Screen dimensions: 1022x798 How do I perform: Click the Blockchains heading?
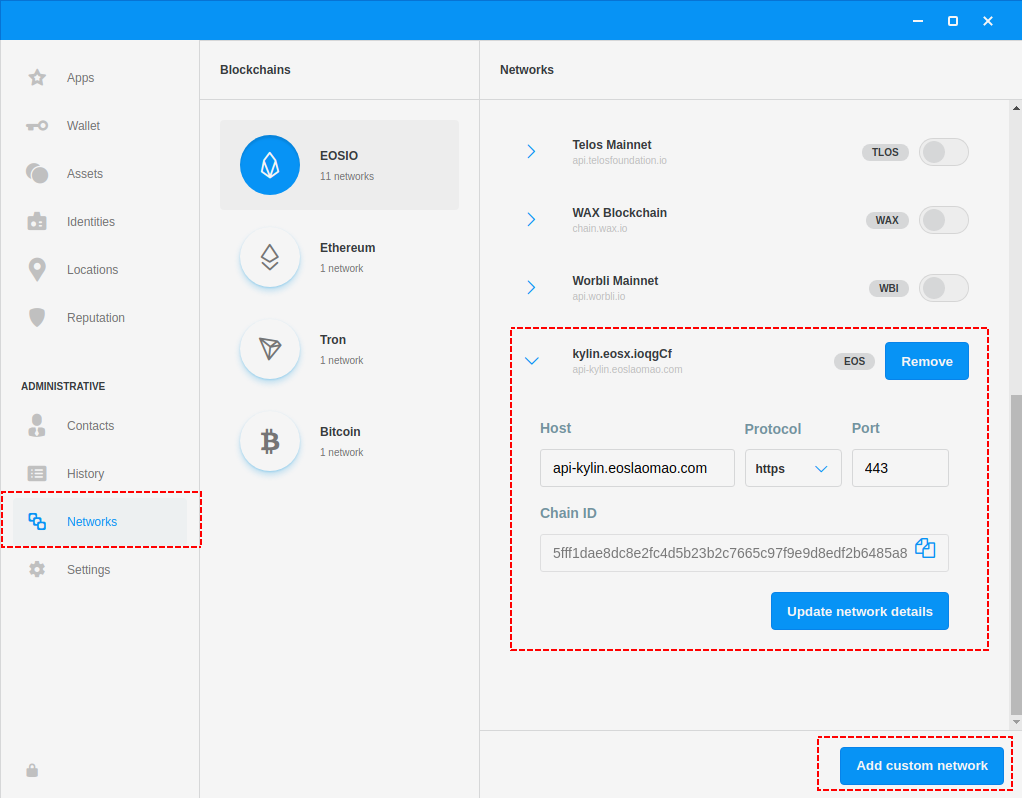(x=255, y=70)
